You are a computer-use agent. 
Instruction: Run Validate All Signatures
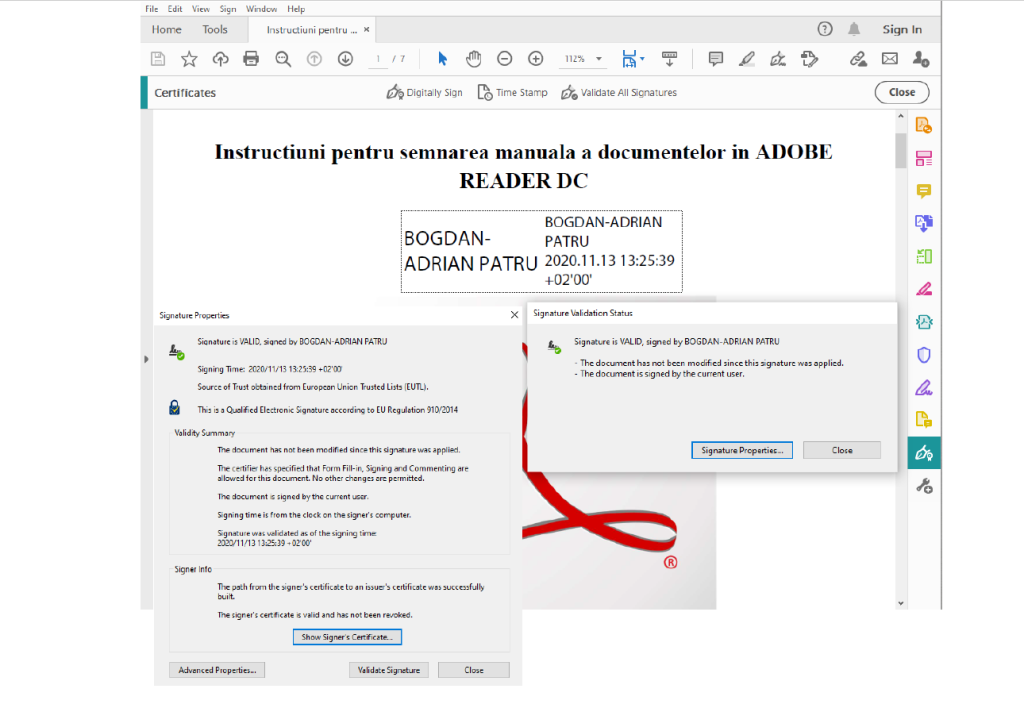tap(620, 92)
